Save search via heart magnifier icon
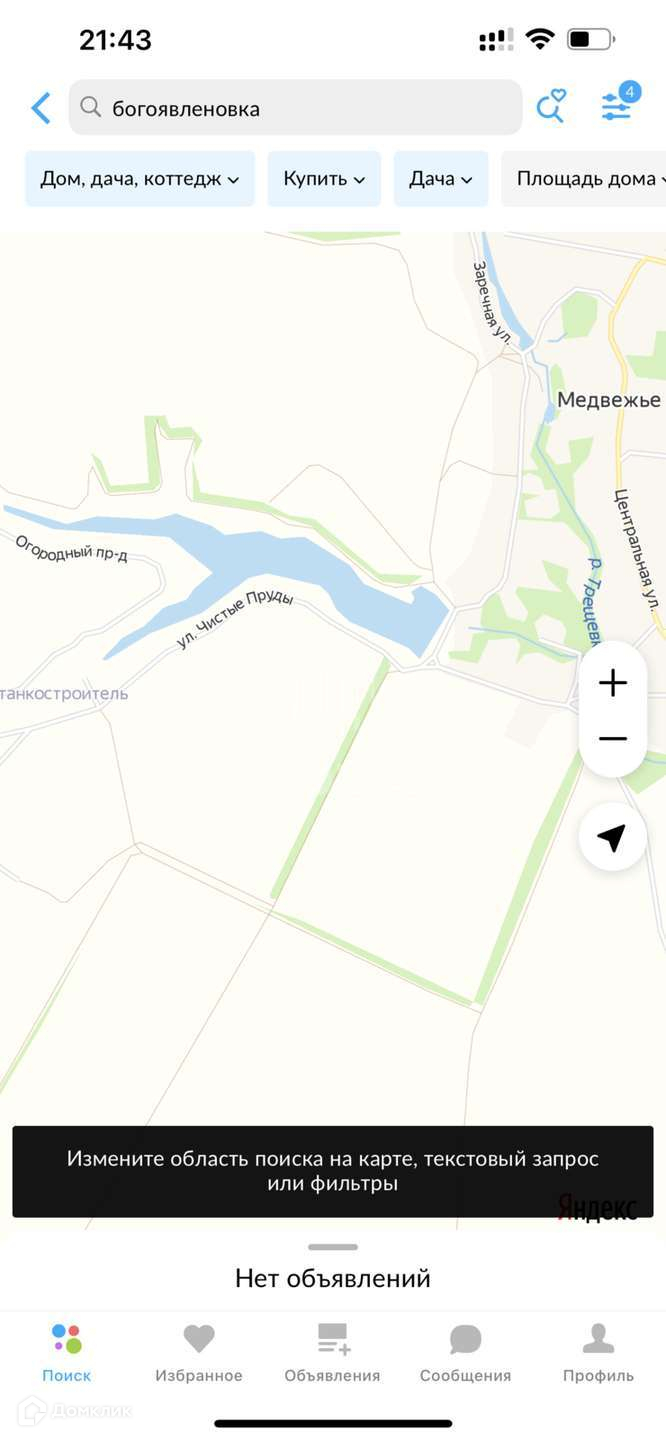Screen dimensions: 666x1440 (551, 106)
